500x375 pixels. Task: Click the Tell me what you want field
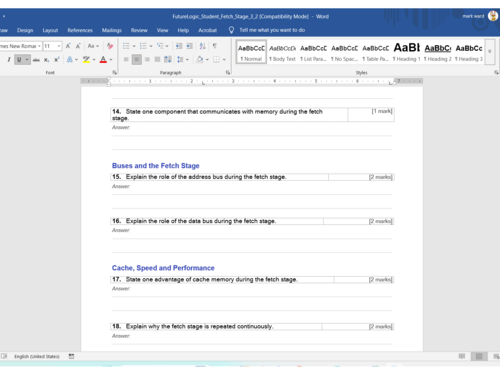pos(272,30)
